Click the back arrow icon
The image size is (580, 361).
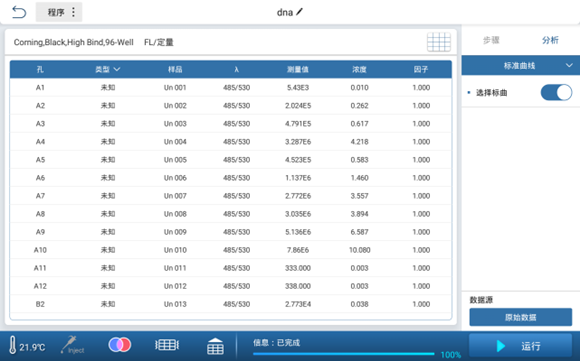19,12
